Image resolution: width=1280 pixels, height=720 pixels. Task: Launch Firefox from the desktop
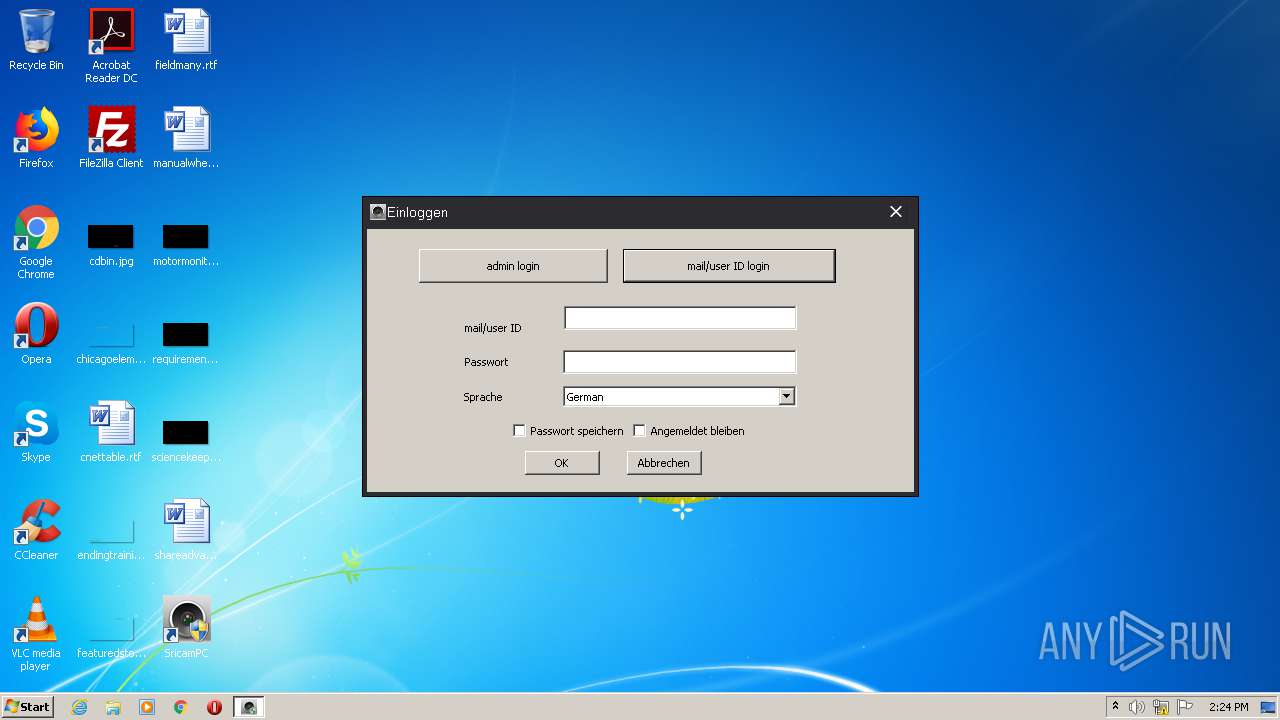(36, 138)
